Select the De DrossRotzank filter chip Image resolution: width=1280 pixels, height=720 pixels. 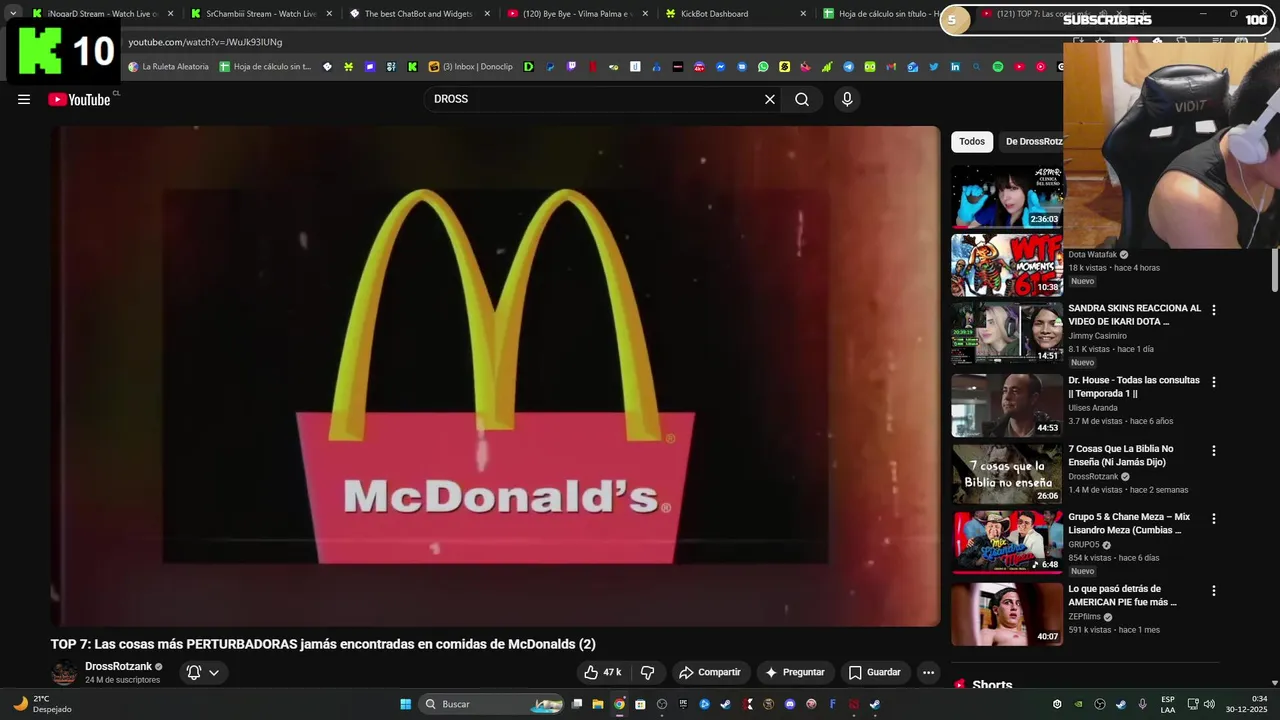[x=1033, y=141]
